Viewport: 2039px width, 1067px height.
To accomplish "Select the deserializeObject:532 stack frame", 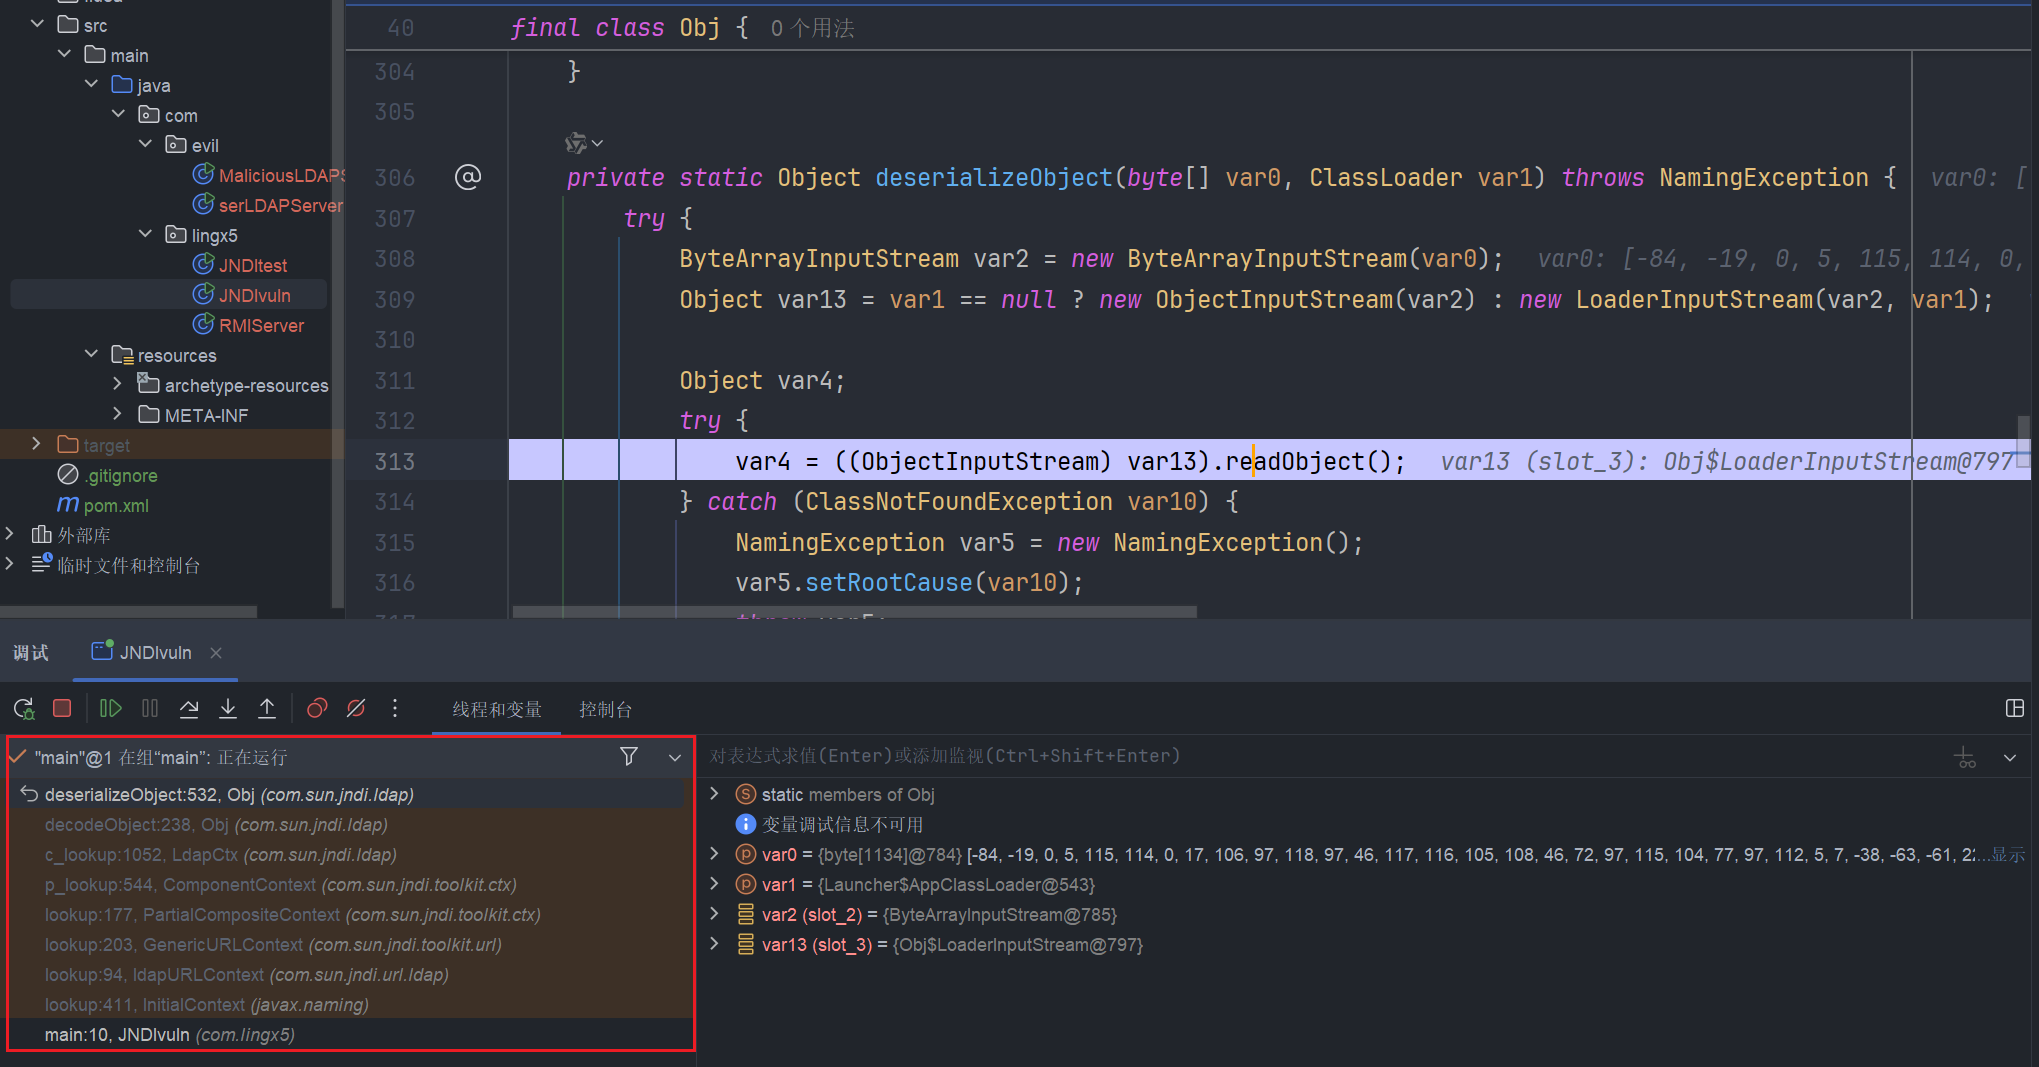I will (349, 794).
